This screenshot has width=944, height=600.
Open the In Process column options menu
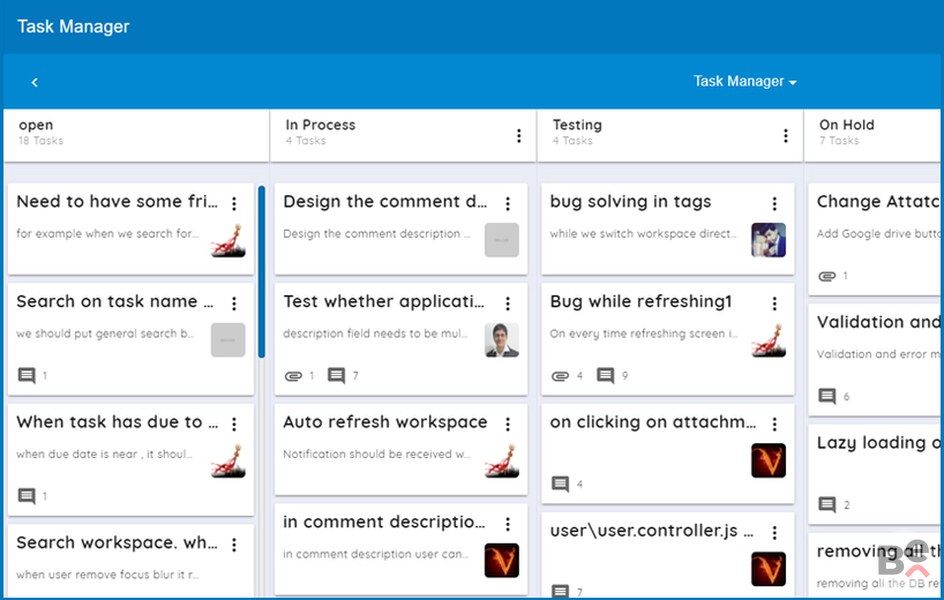tap(518, 136)
